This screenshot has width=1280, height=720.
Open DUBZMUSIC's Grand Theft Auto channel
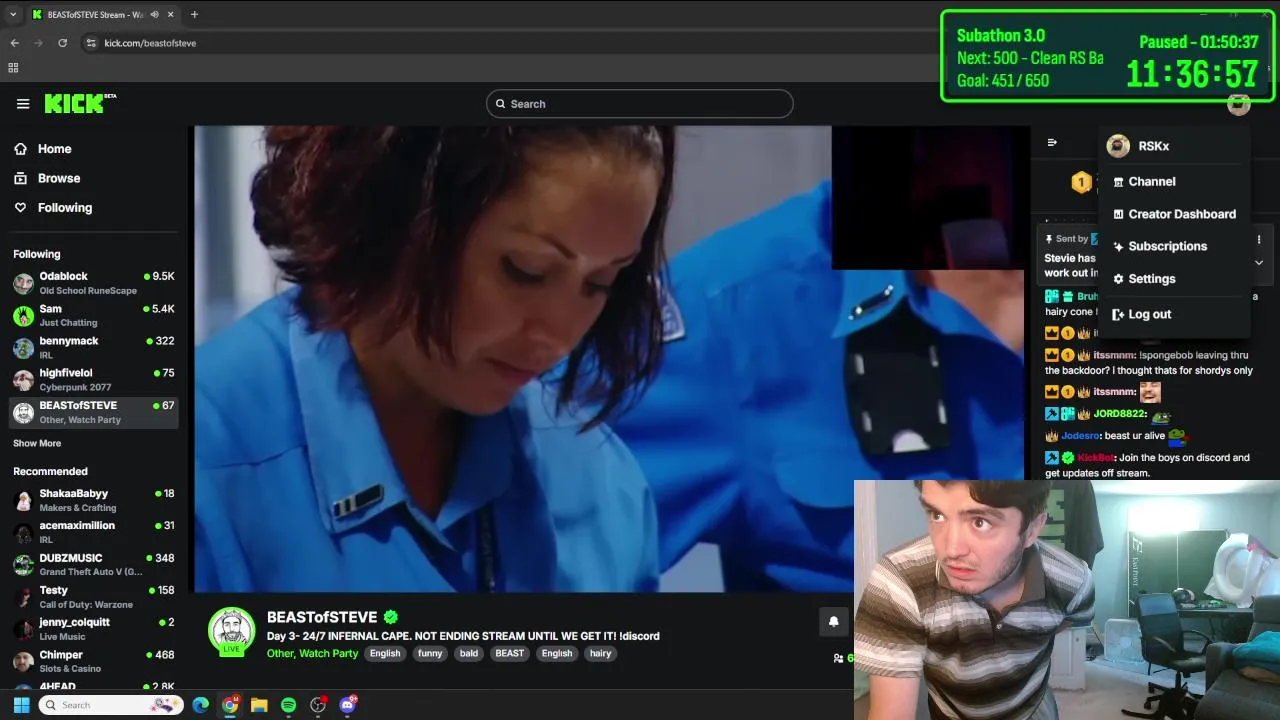[x=94, y=564]
